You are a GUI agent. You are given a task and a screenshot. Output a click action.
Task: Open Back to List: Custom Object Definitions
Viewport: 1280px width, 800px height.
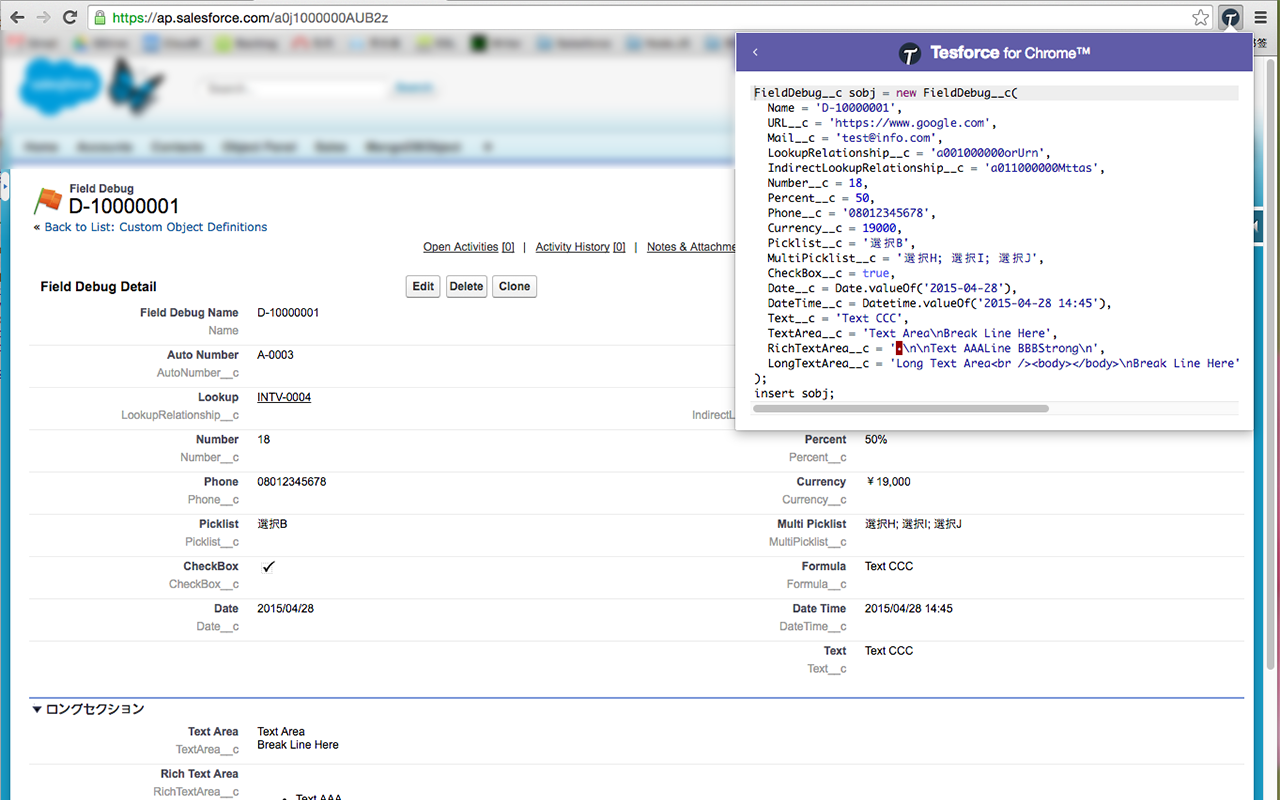click(x=156, y=227)
